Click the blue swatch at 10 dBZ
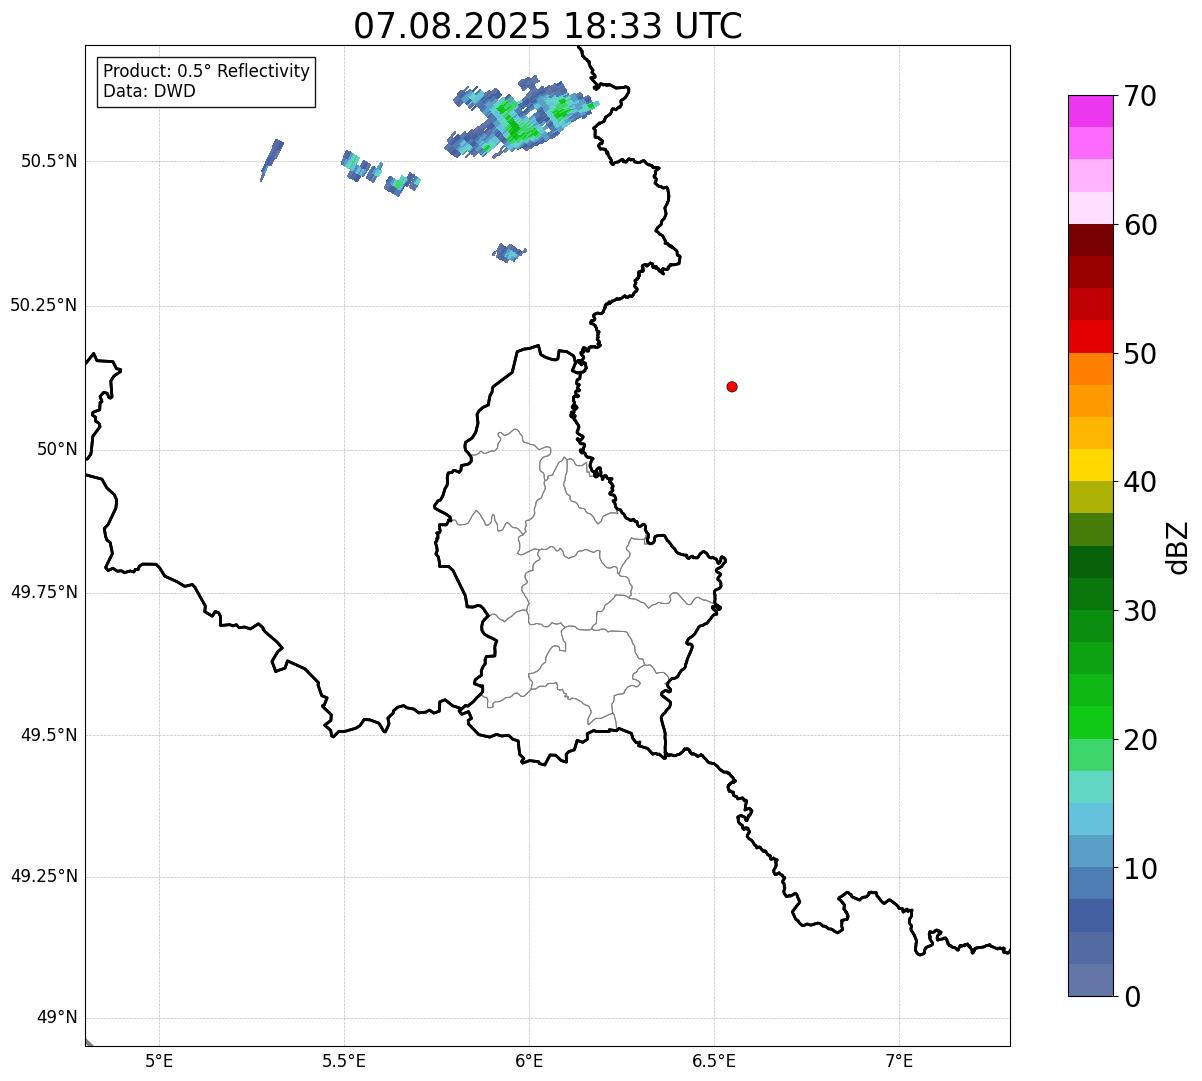Image resolution: width=1202 pixels, height=1081 pixels. click(x=1090, y=883)
